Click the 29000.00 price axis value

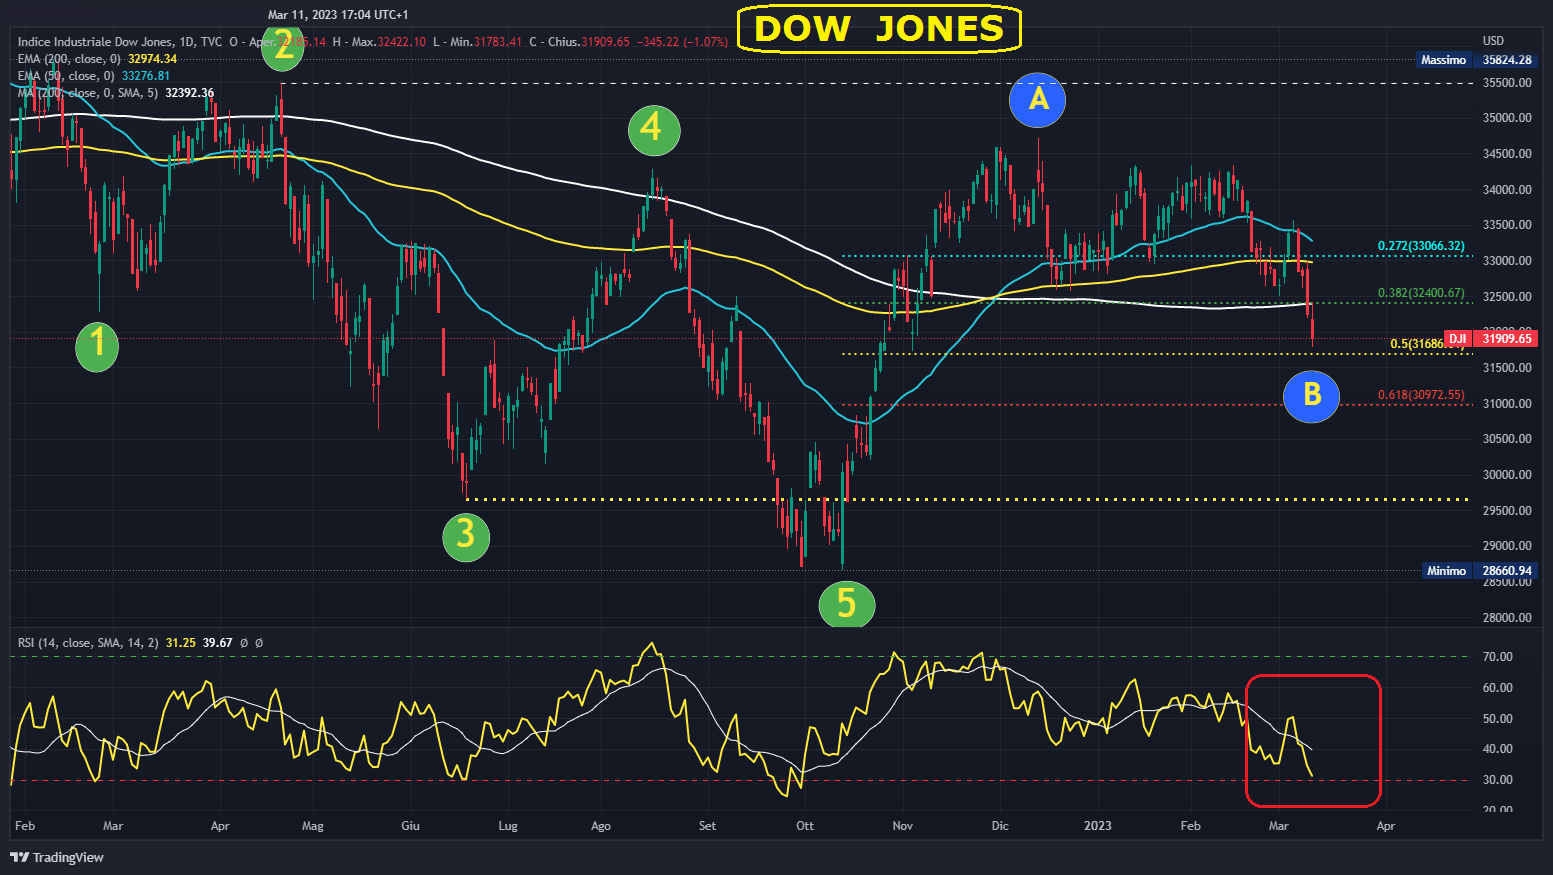point(1507,546)
